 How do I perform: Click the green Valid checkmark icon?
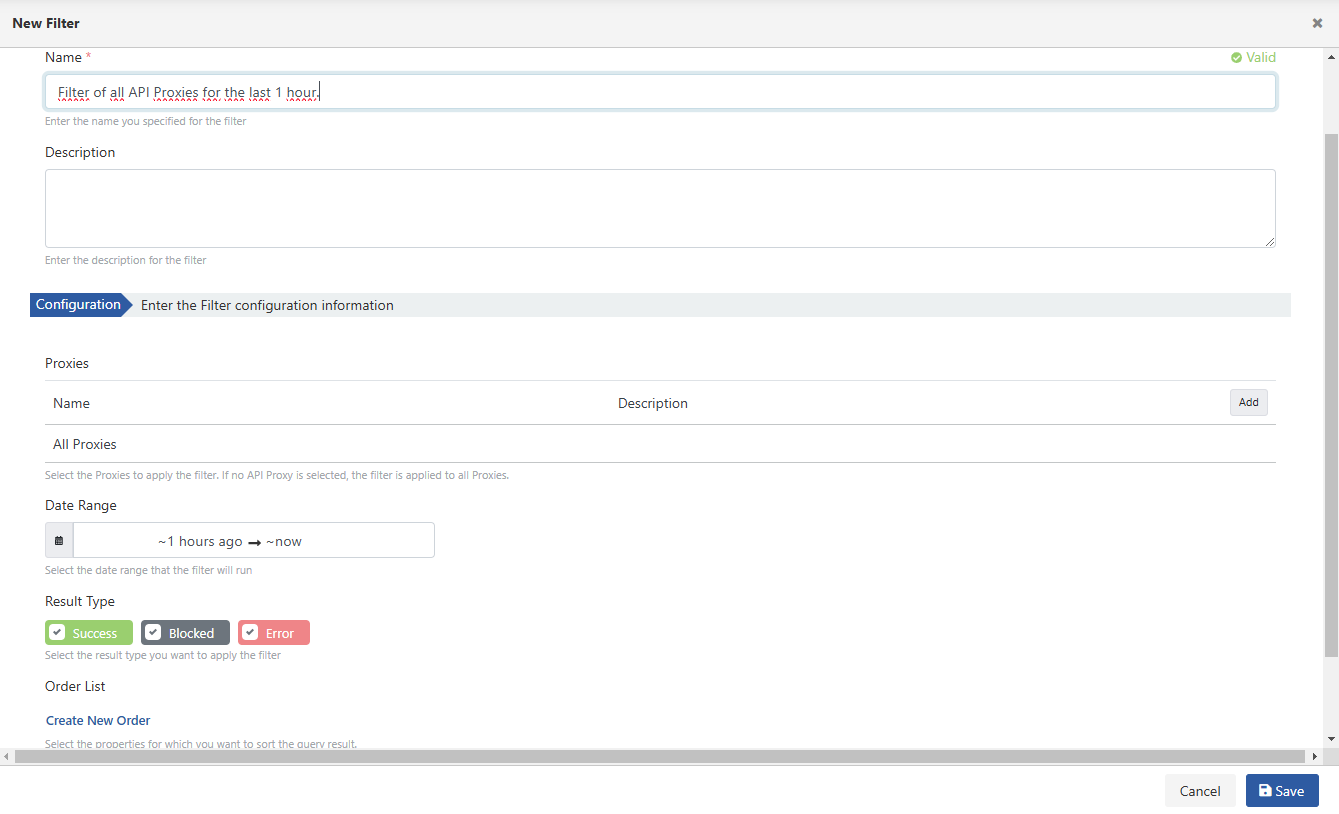click(1236, 58)
